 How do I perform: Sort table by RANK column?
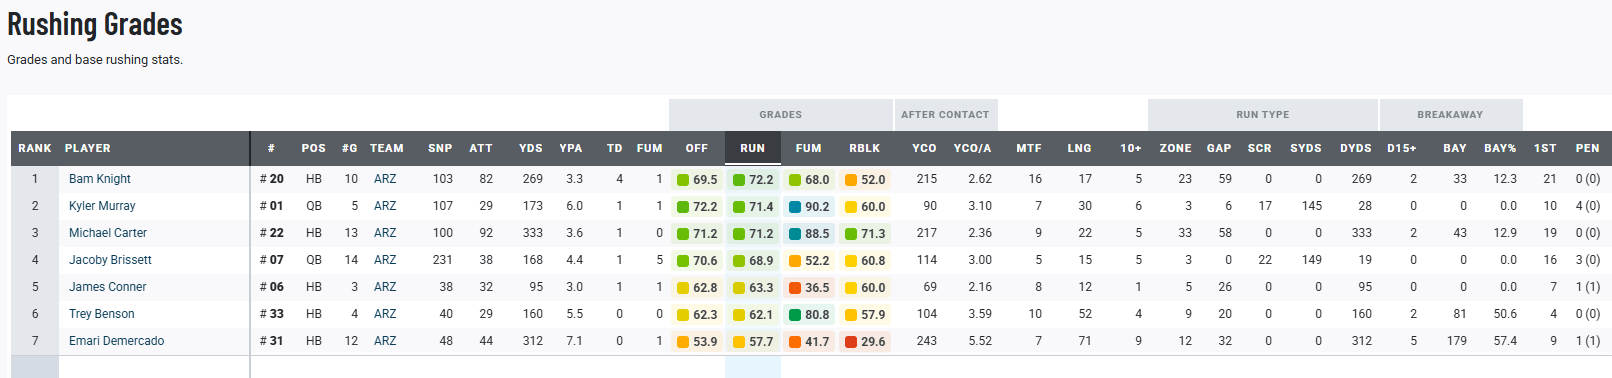pyautogui.click(x=35, y=148)
